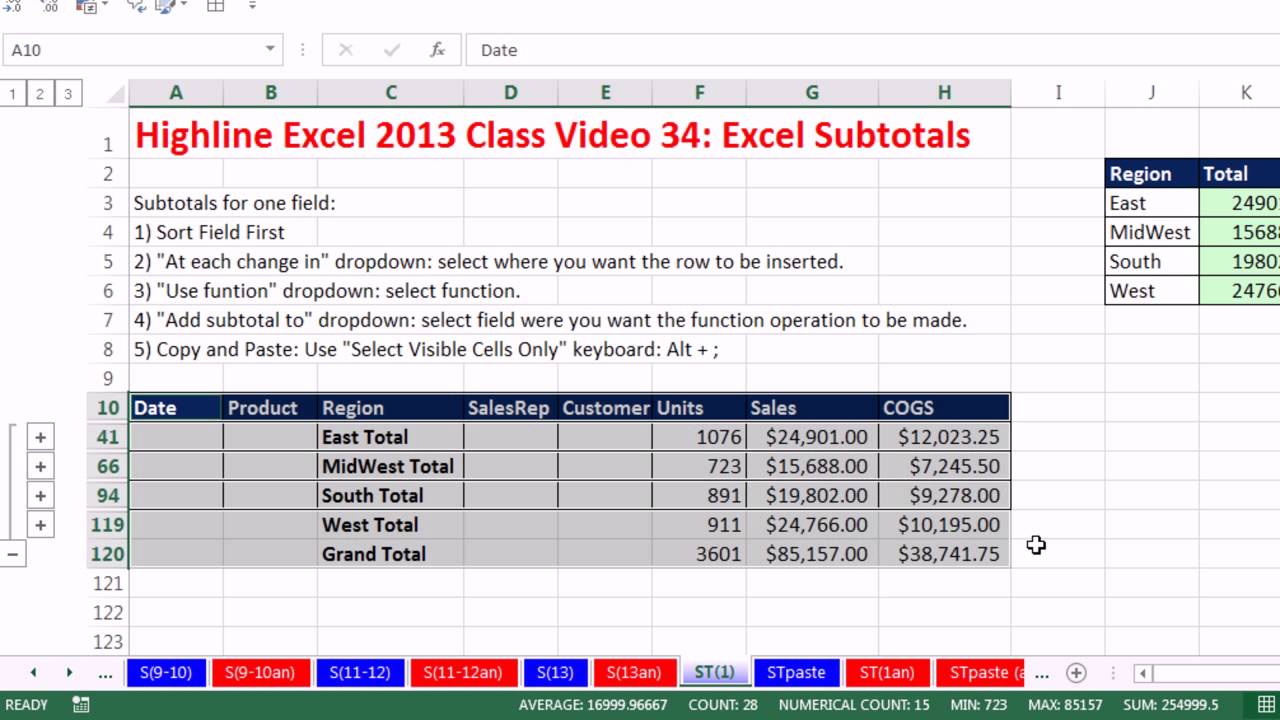
Task: Click the Quick Access Toolbar customize arrow
Action: pyautogui.click(x=252, y=6)
